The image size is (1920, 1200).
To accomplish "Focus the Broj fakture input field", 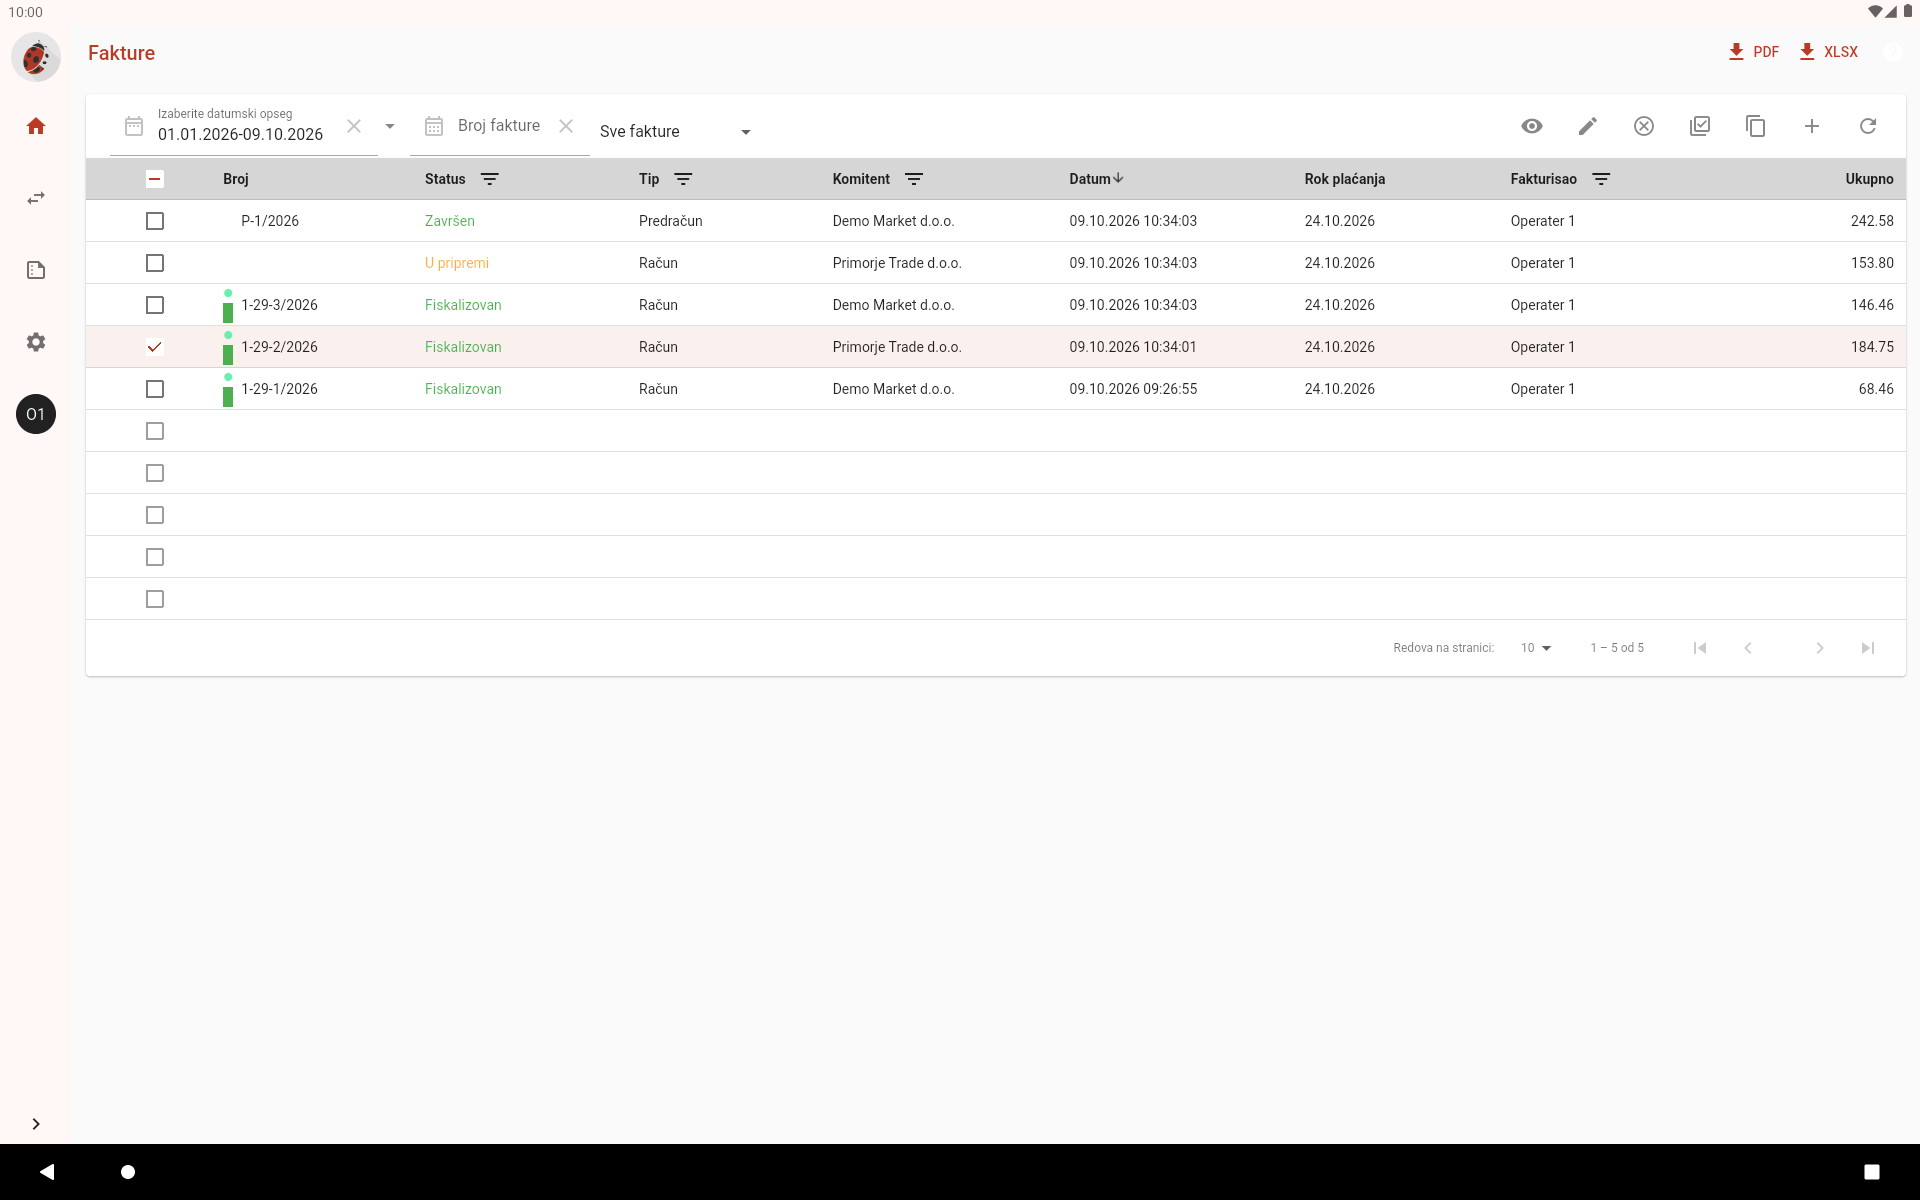I will coord(499,126).
